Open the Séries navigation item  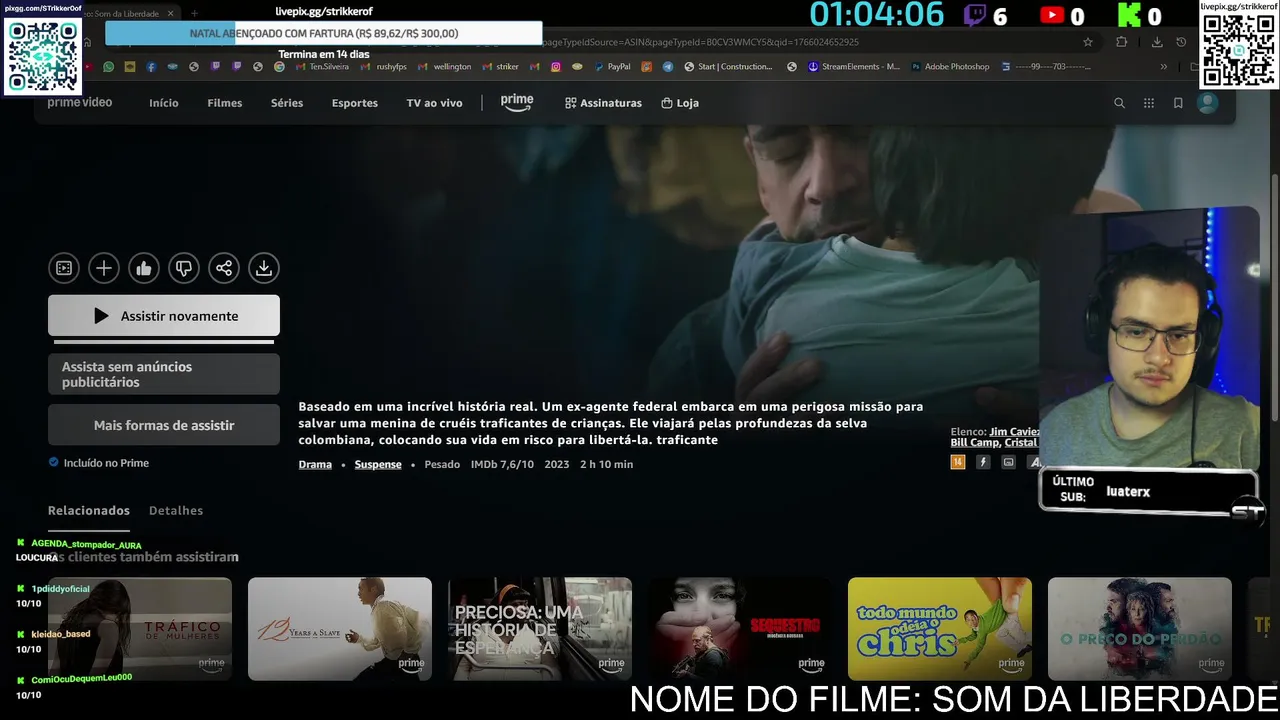click(287, 103)
